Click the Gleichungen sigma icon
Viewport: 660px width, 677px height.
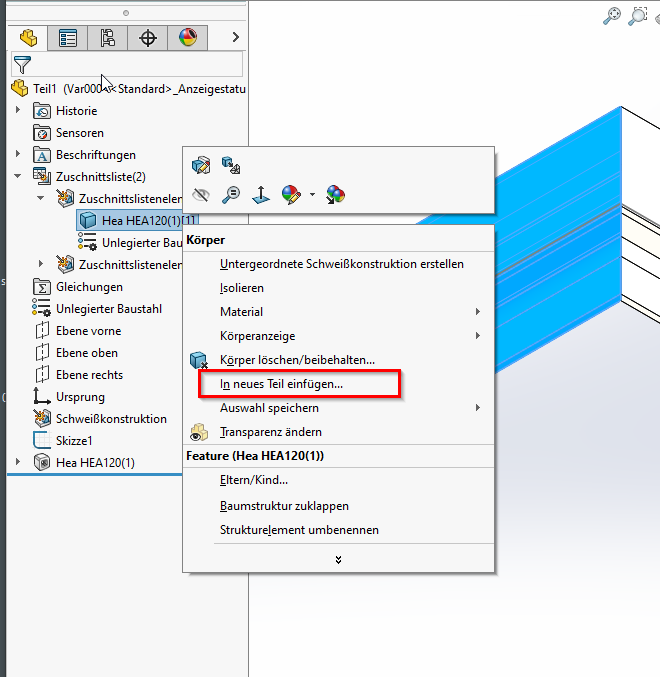(x=42, y=287)
